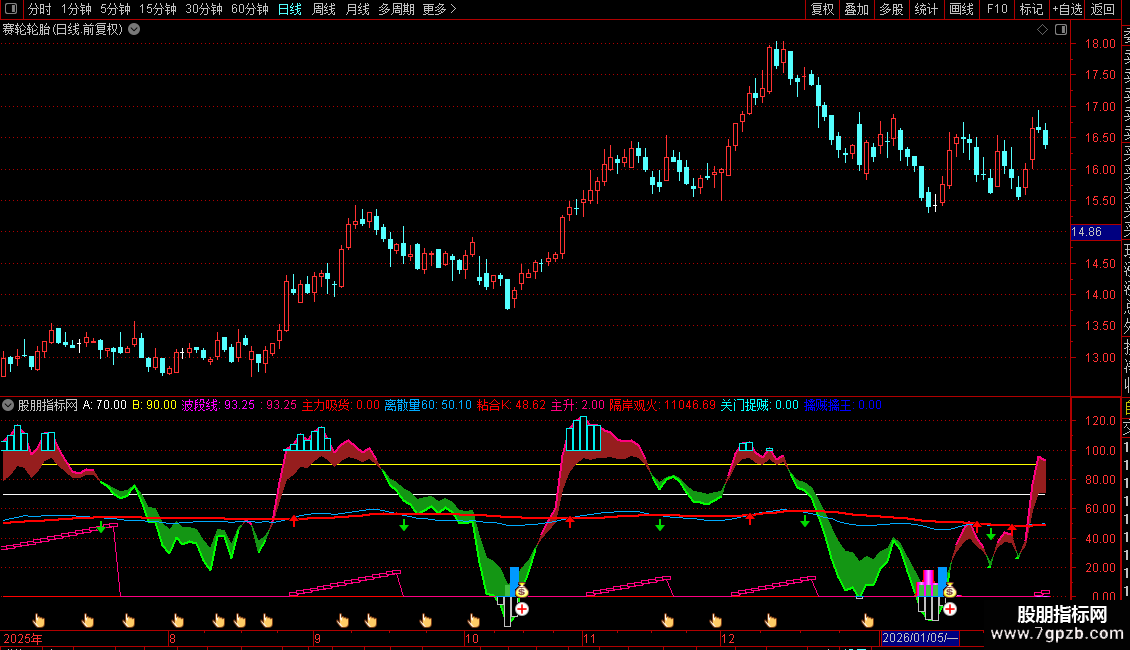Image resolution: width=1130 pixels, height=650 pixels.
Task: Click the hand pointer icon just before label 9
Action: (267, 620)
